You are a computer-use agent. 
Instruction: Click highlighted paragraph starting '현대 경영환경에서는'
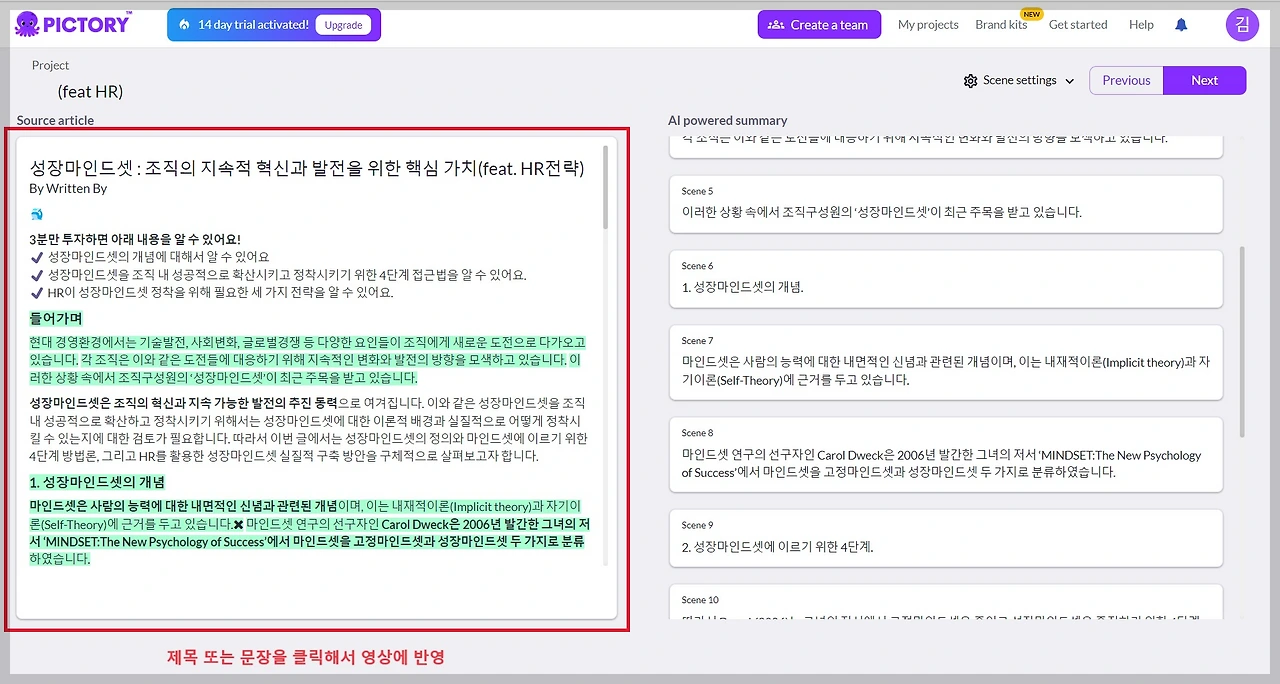pyautogui.click(x=308, y=360)
